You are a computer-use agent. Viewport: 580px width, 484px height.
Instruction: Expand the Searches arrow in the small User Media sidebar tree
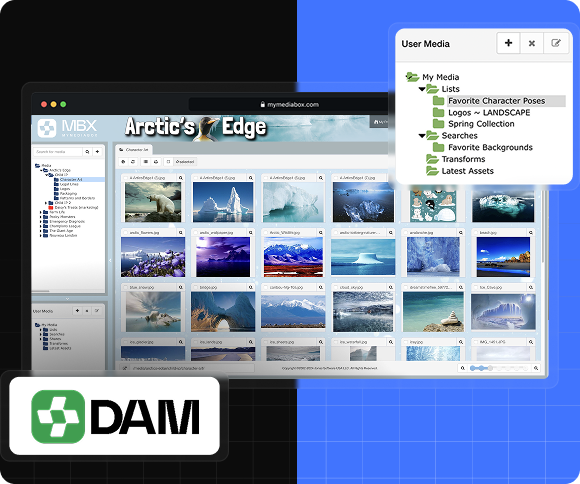coord(41,334)
